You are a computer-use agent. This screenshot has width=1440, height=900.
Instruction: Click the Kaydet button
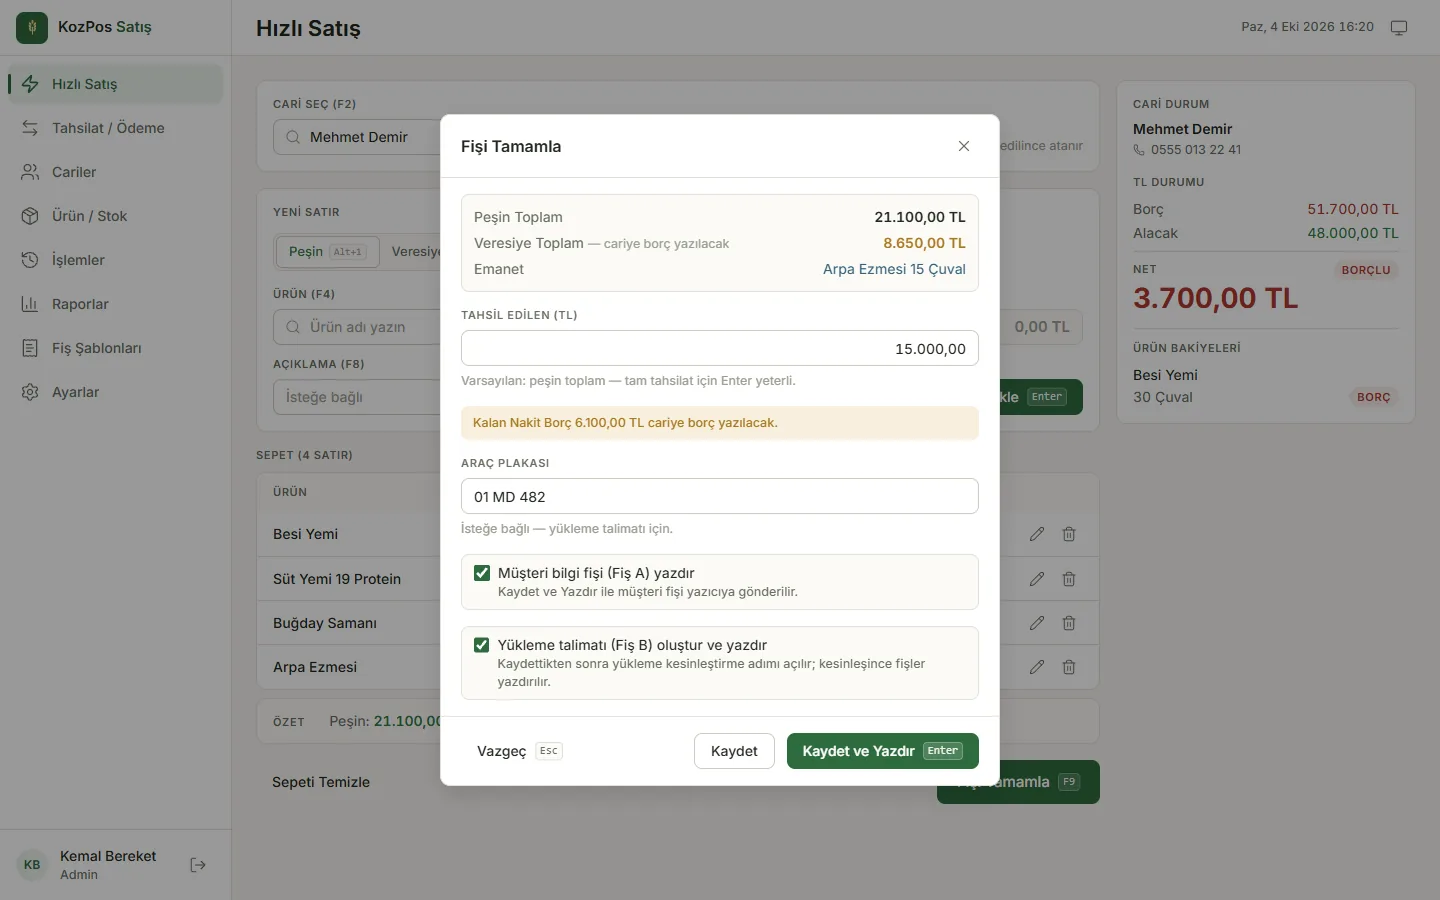734,751
